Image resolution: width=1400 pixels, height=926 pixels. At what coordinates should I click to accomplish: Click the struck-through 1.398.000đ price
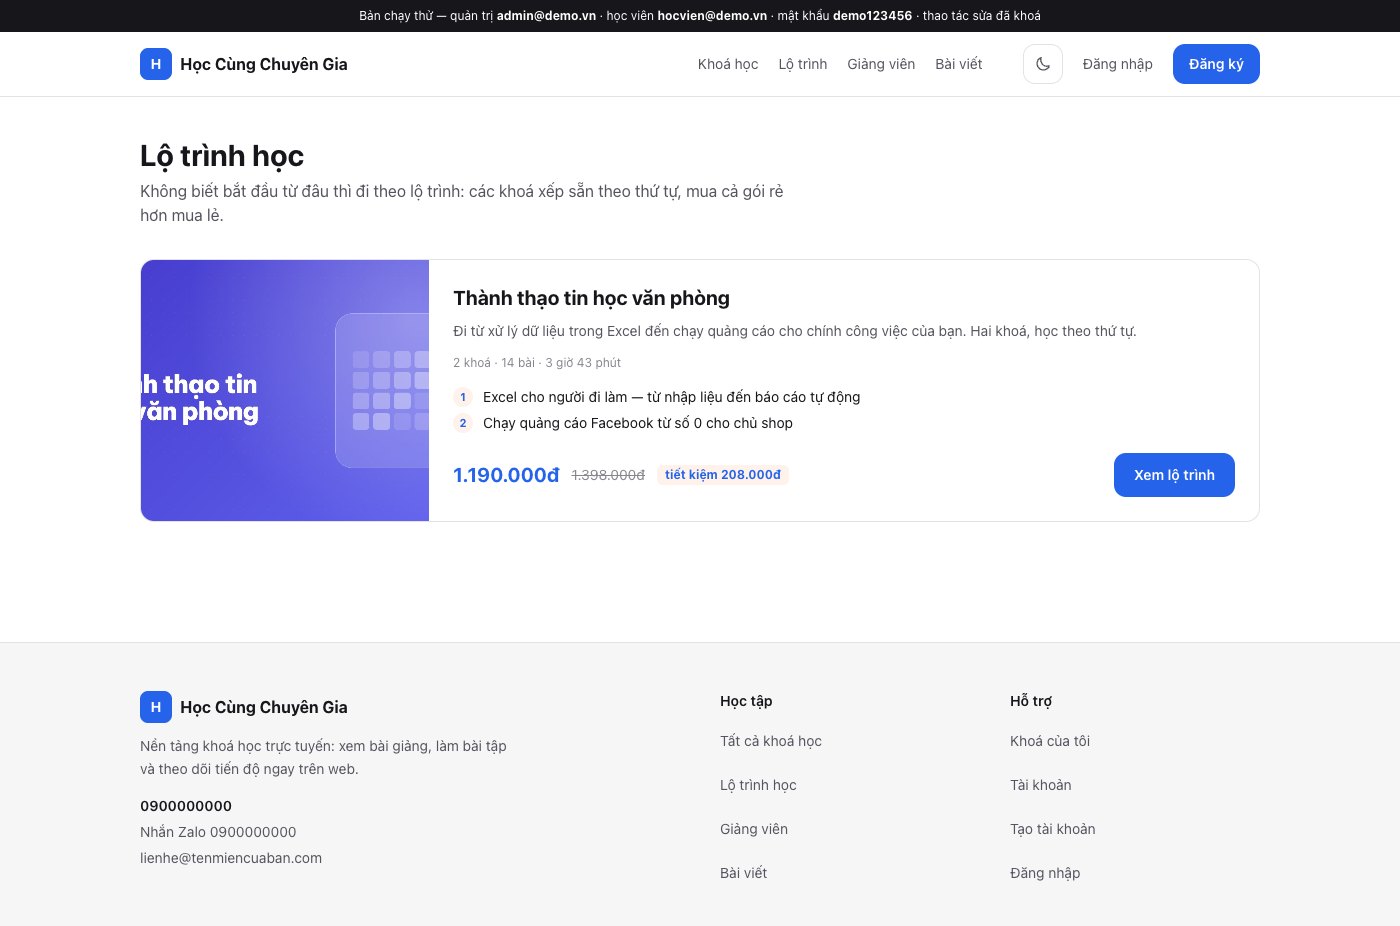pos(608,475)
